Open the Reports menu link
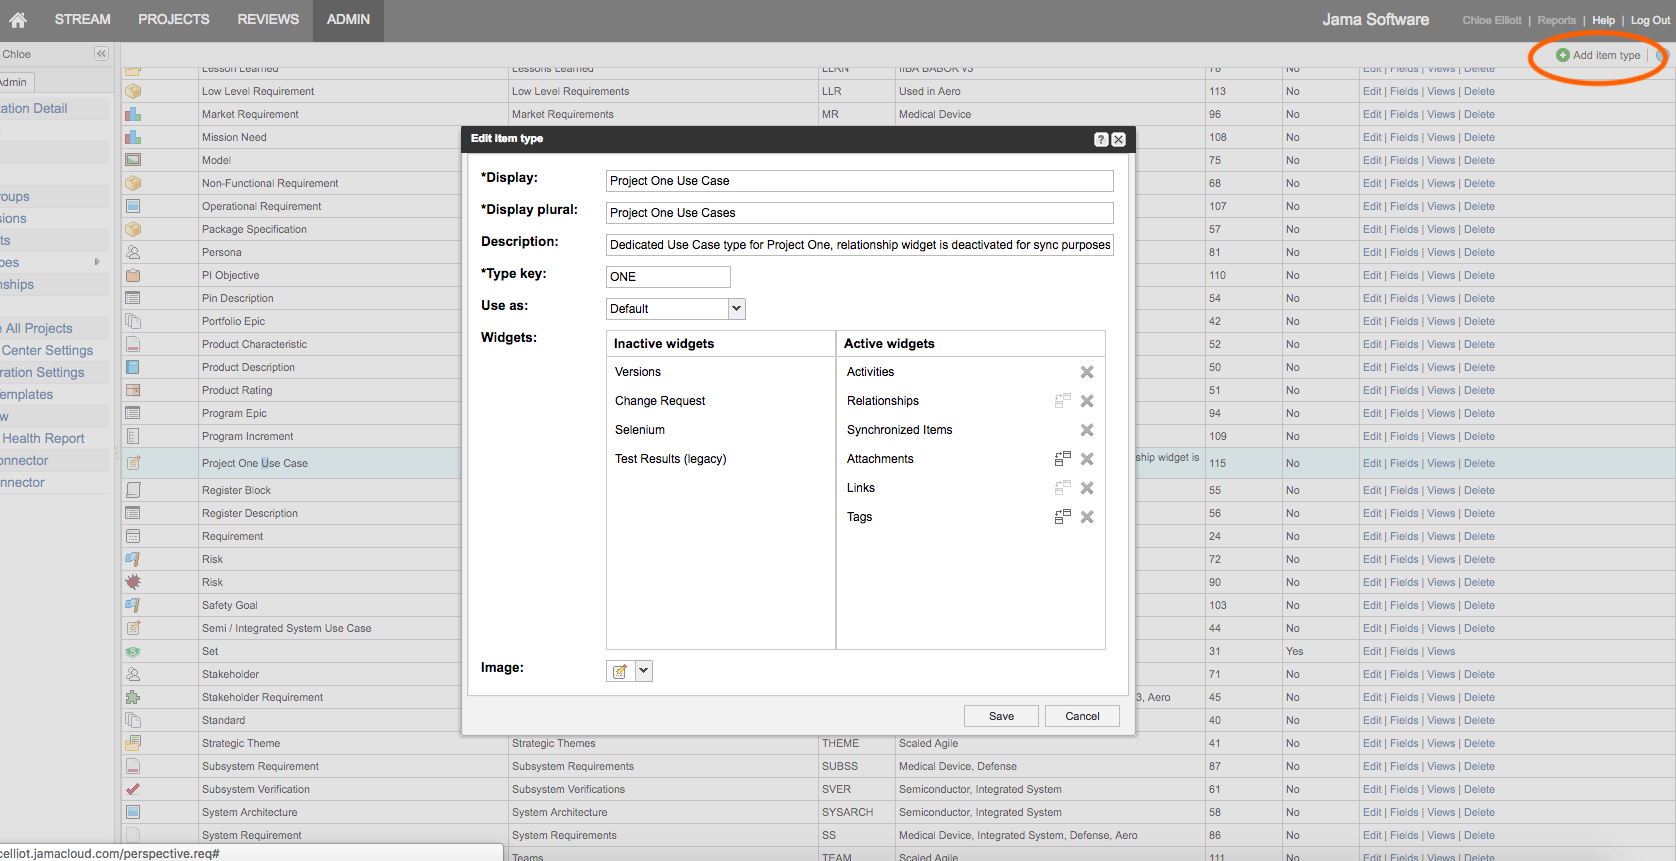Viewport: 1676px width, 861px height. [1556, 20]
